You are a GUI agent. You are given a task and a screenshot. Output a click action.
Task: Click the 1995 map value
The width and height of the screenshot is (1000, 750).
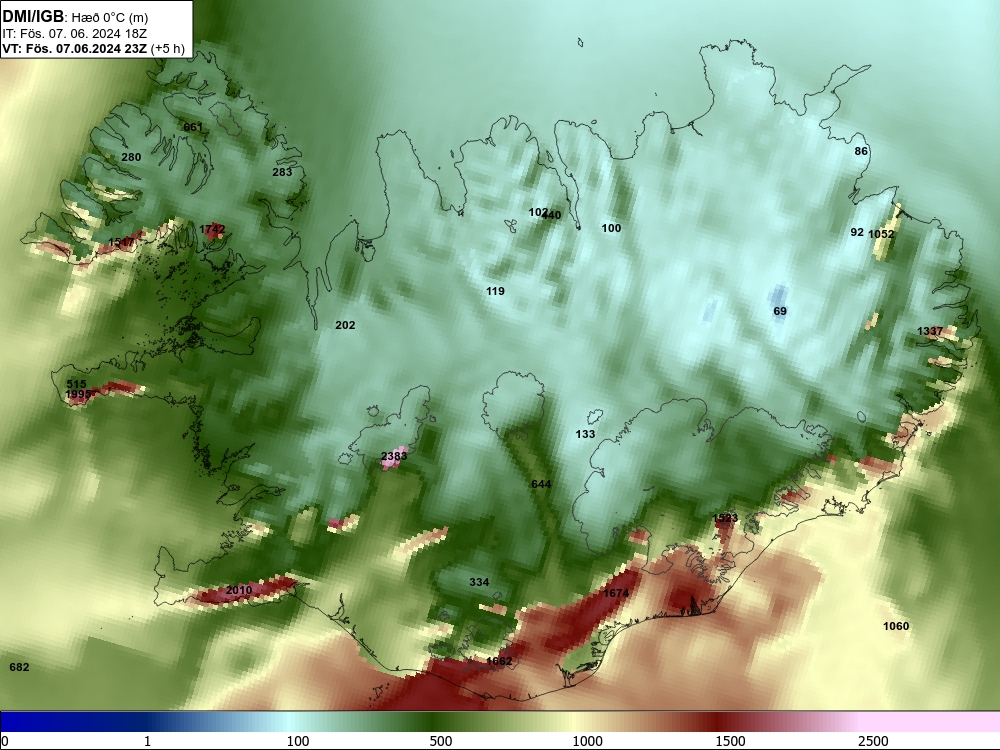78,395
